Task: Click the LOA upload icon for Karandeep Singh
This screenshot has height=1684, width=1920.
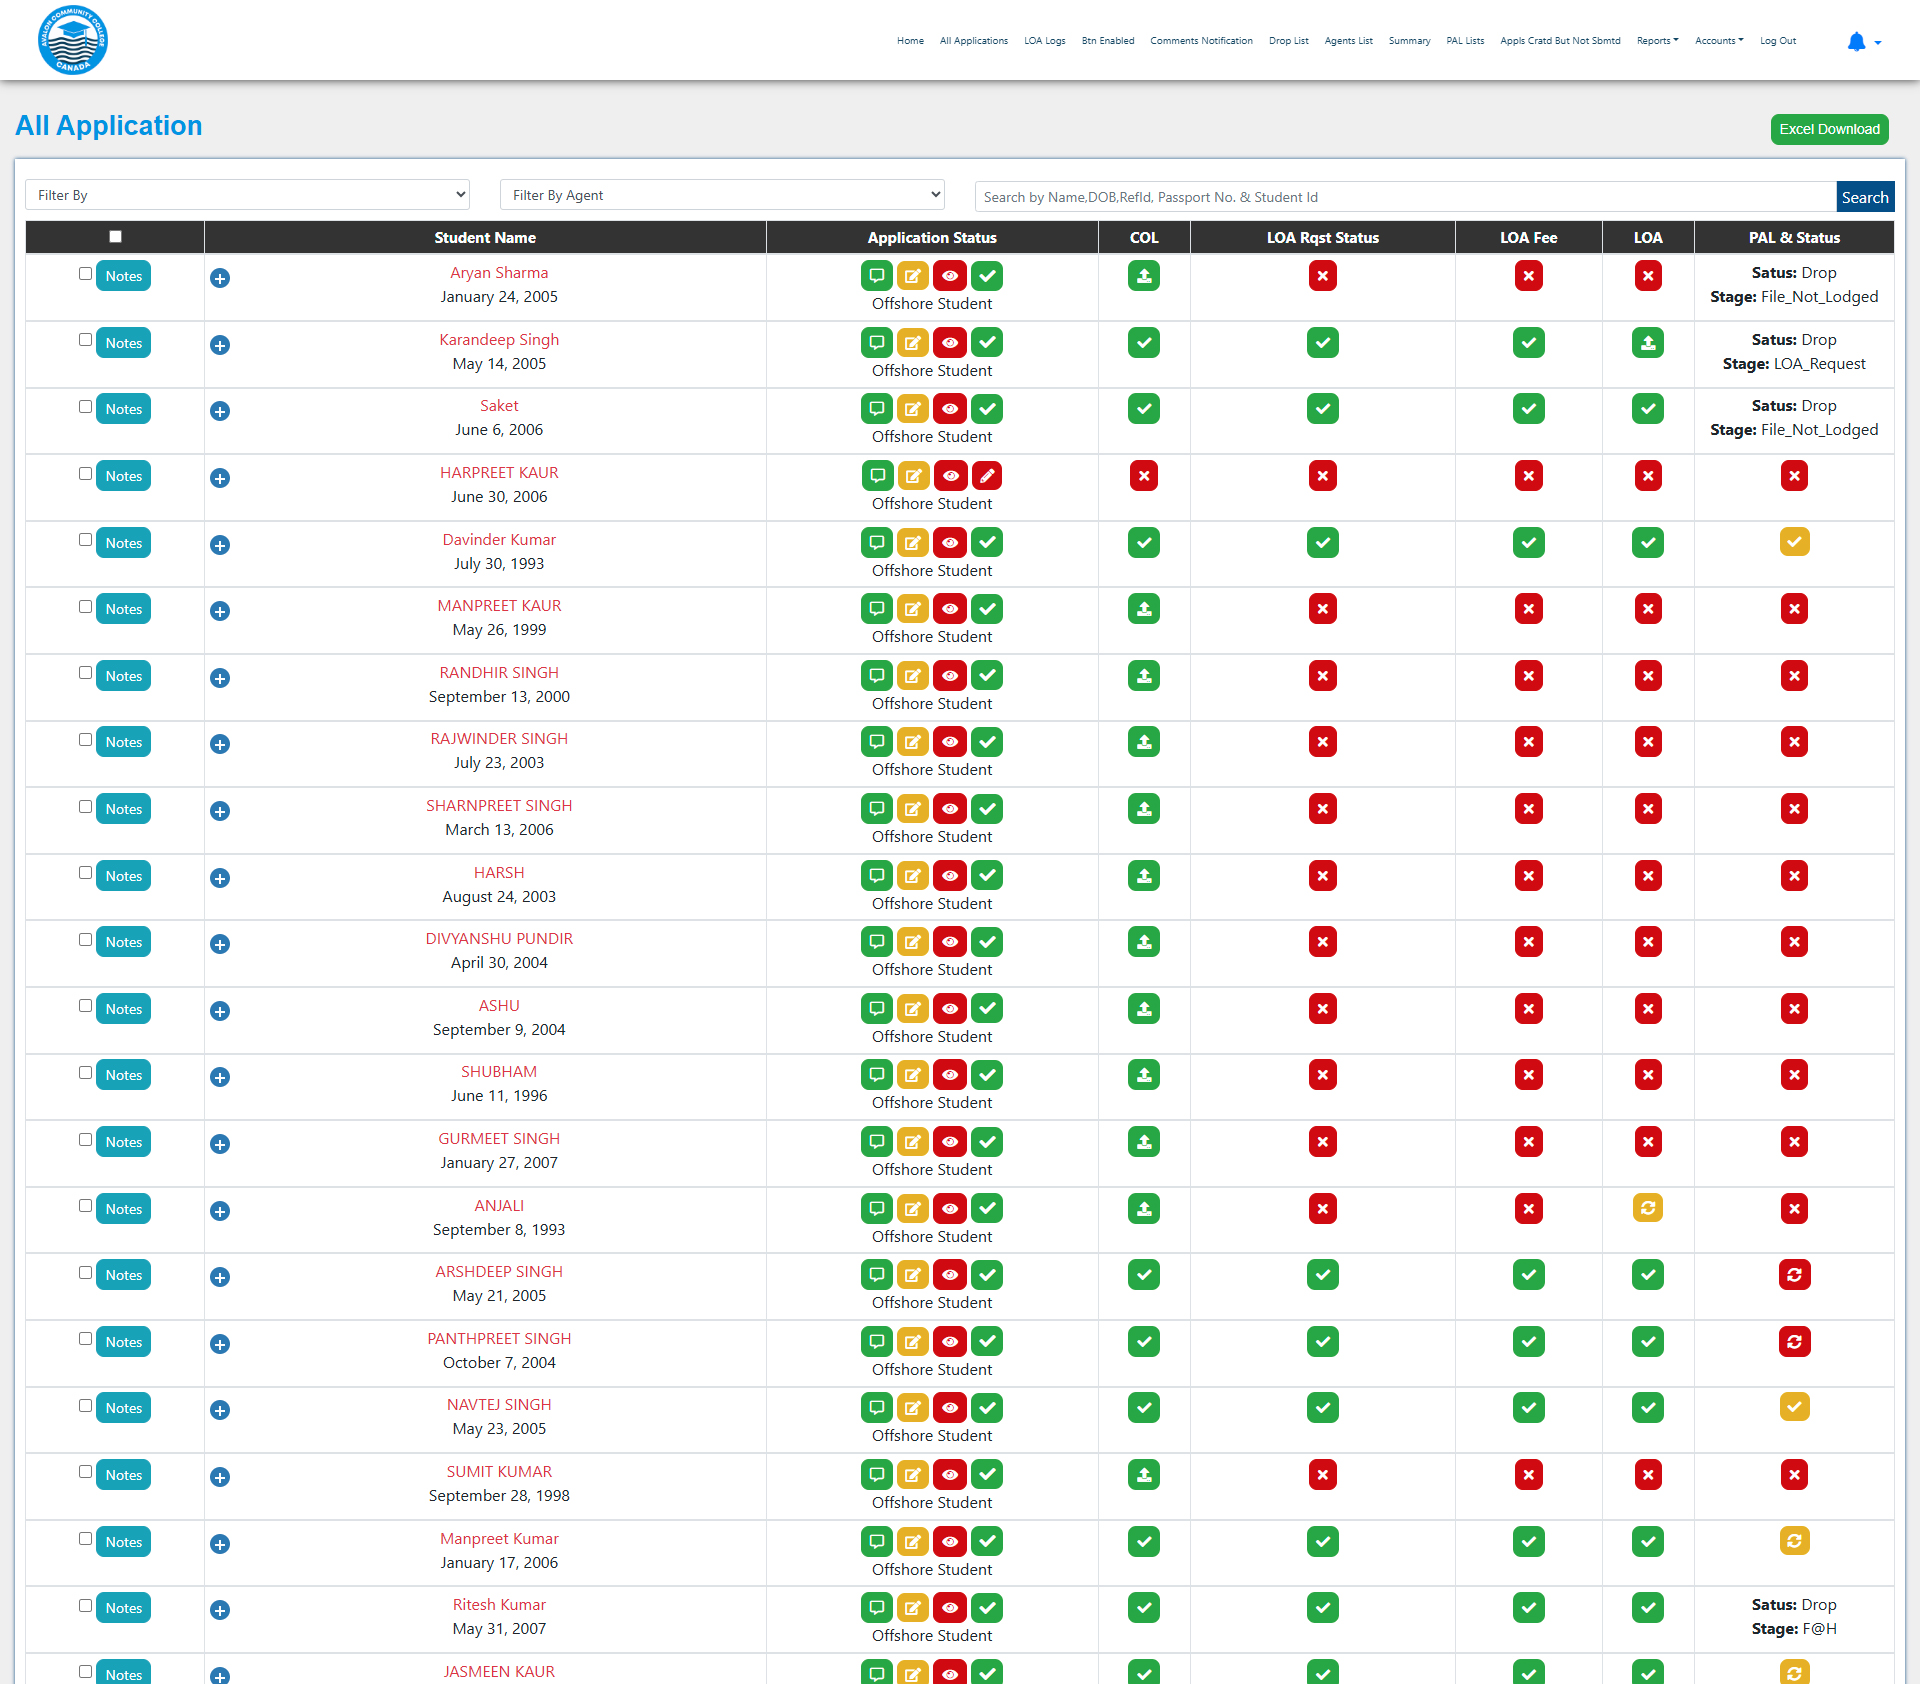Action: click(1648, 343)
